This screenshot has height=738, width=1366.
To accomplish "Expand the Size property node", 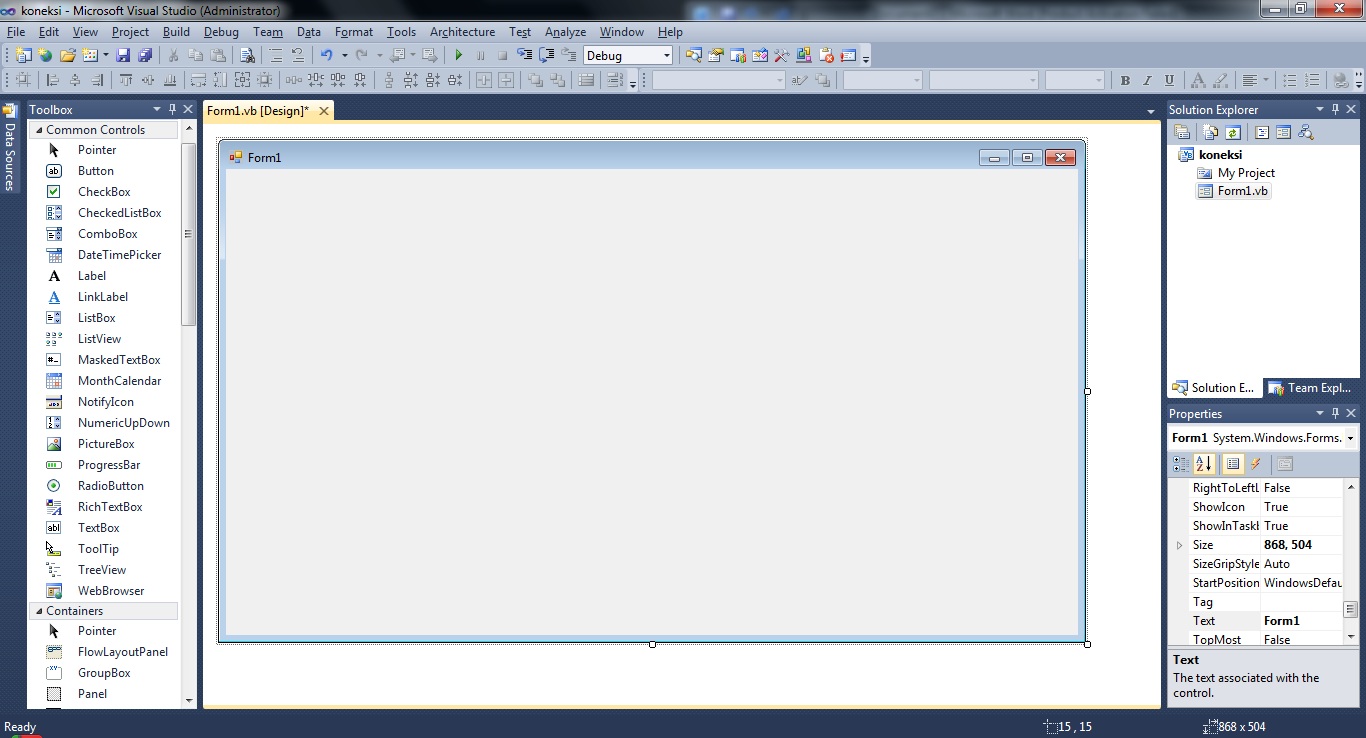I will (1179, 545).
